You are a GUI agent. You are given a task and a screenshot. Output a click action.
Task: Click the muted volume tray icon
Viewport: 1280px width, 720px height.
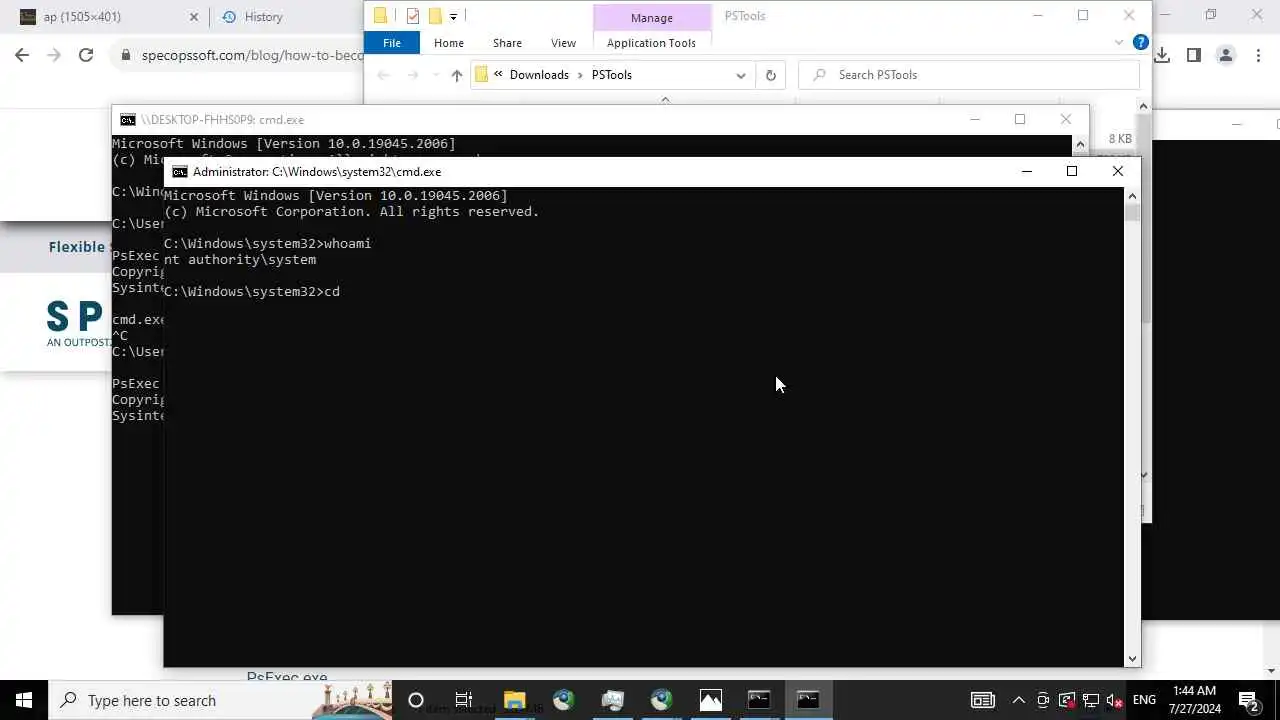point(1114,700)
